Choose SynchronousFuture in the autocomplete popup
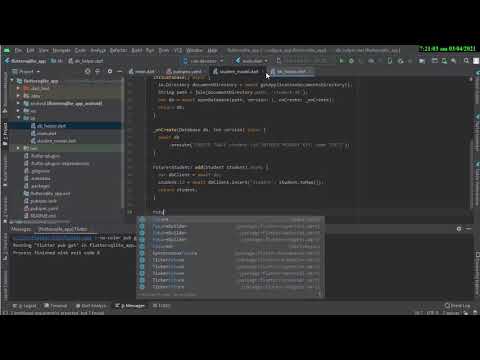This screenshot has height=360, width=480. (x=230, y=253)
